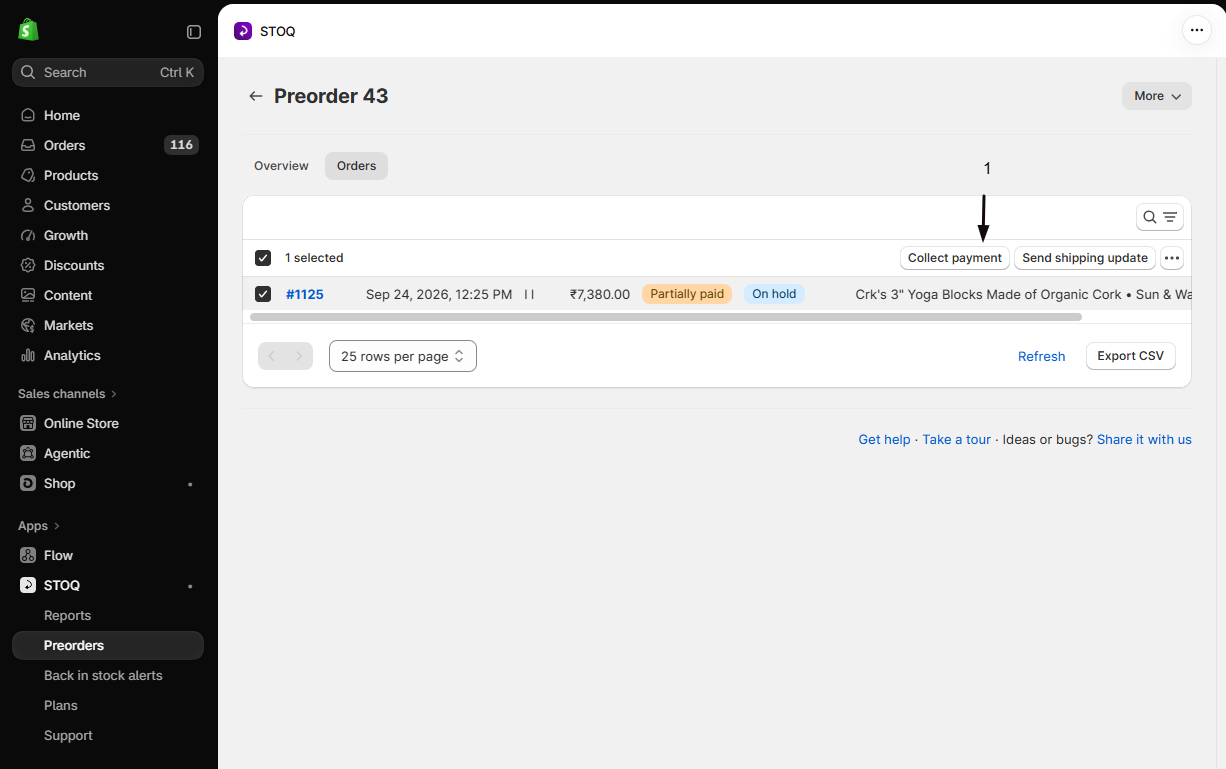1226x769 pixels.
Task: Go to next page of orders
Action: (299, 356)
